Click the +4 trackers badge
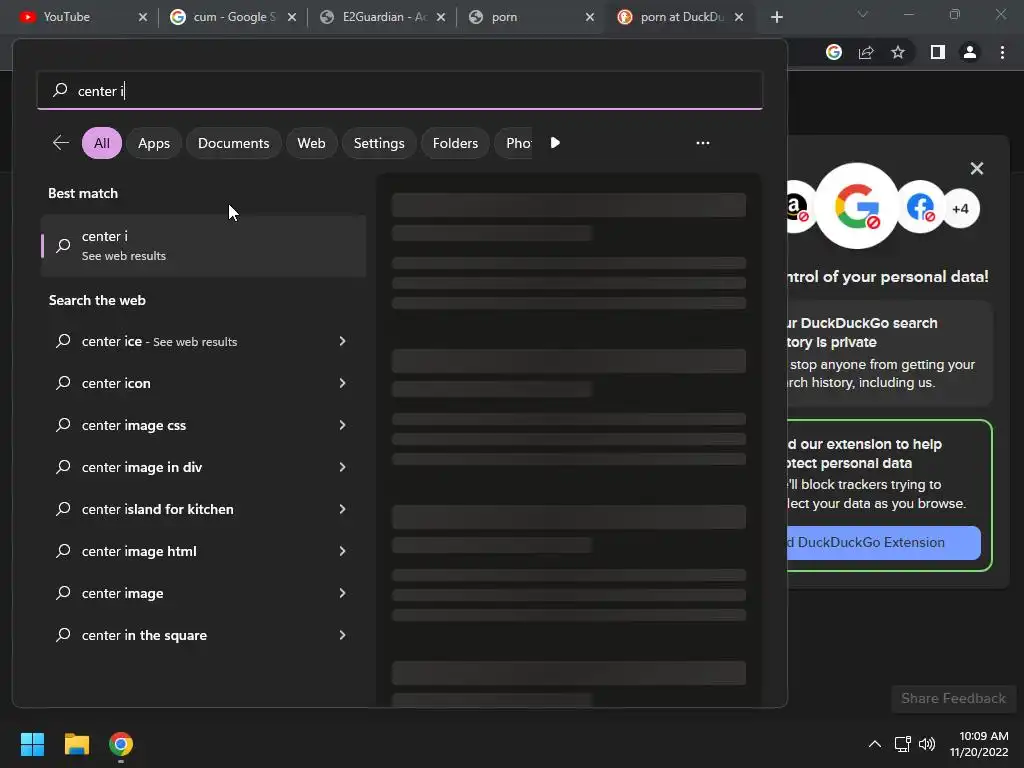This screenshot has height=768, width=1024. pos(960,209)
